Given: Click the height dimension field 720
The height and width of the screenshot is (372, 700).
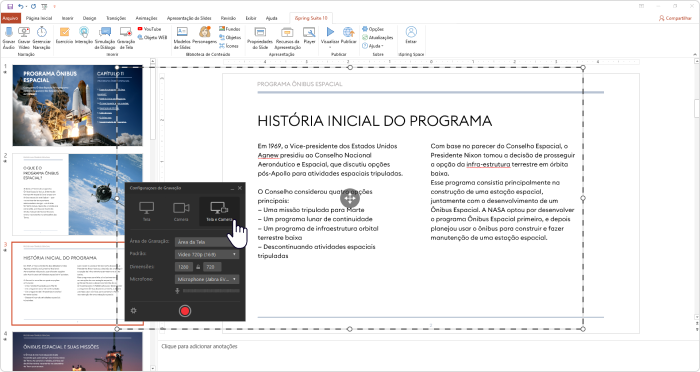Looking at the screenshot, I should point(212,267).
